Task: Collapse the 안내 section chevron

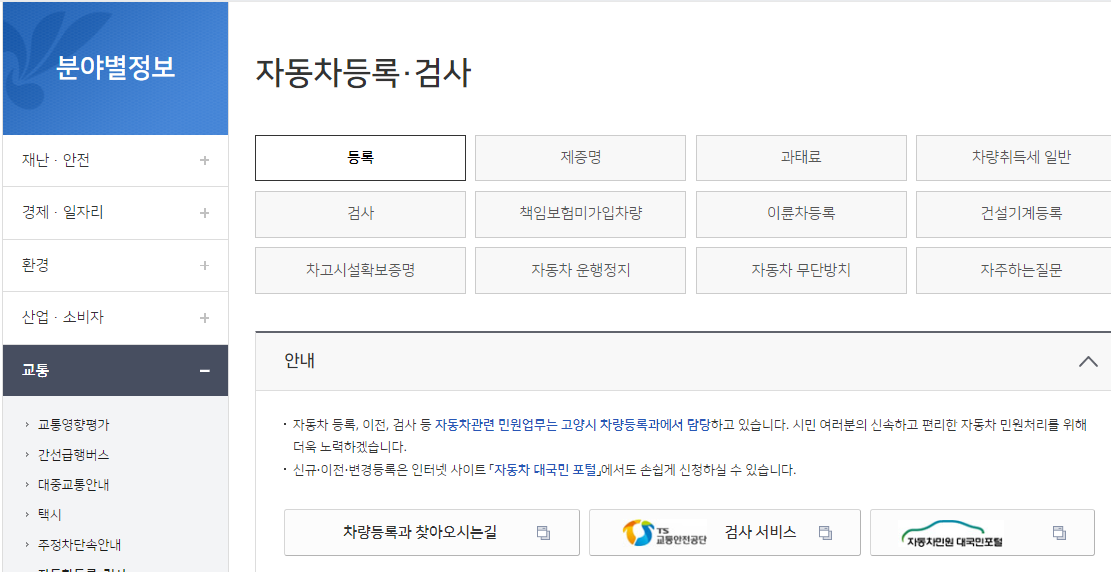Action: click(x=1088, y=361)
